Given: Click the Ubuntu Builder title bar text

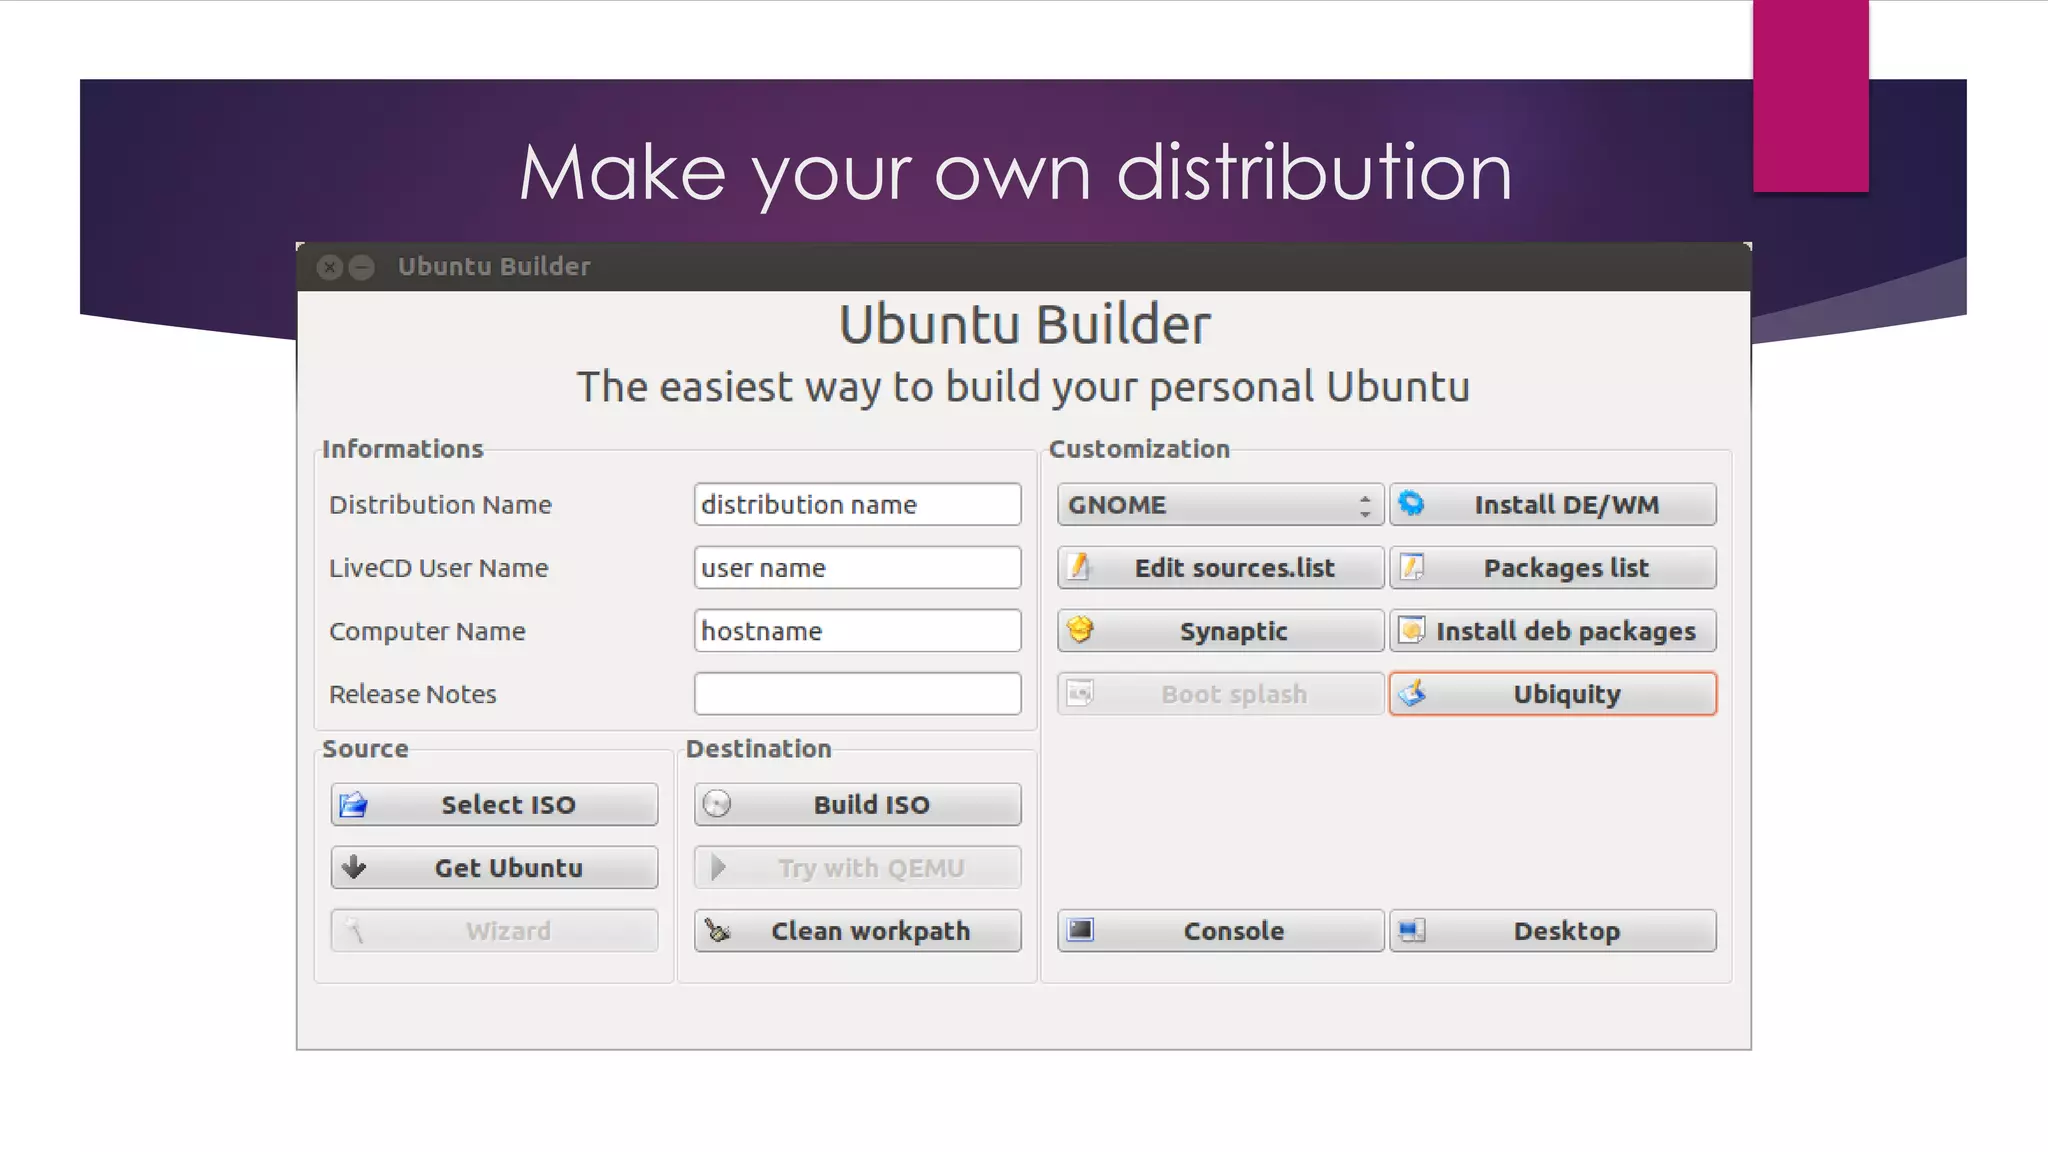Looking at the screenshot, I should [494, 266].
